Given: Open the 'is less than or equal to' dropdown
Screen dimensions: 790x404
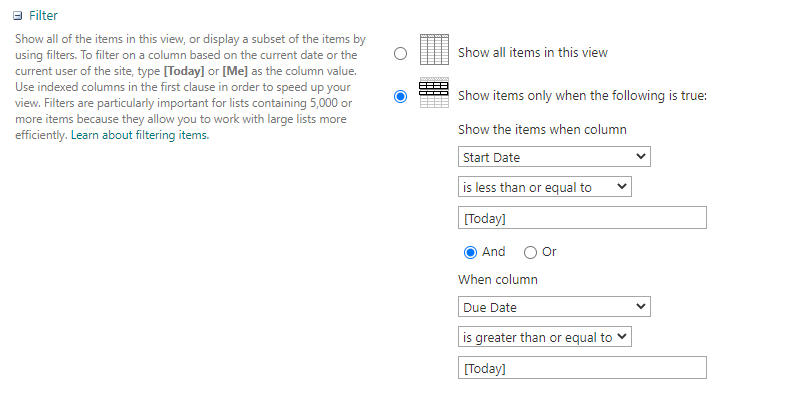Looking at the screenshot, I should click(544, 187).
